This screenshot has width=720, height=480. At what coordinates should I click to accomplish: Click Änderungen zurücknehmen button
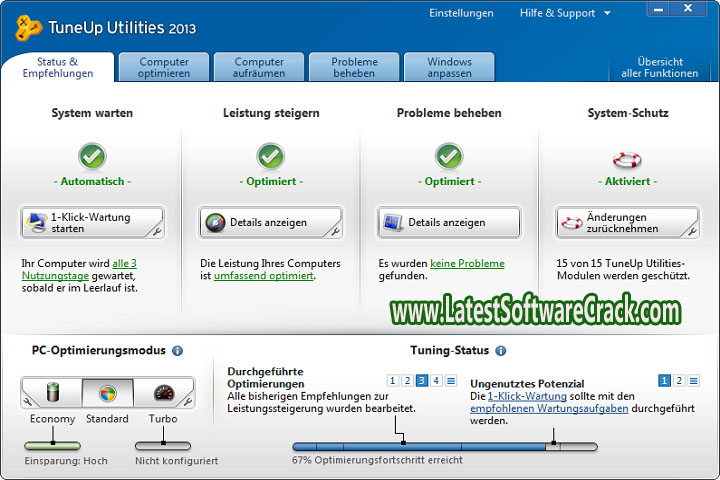(627, 222)
